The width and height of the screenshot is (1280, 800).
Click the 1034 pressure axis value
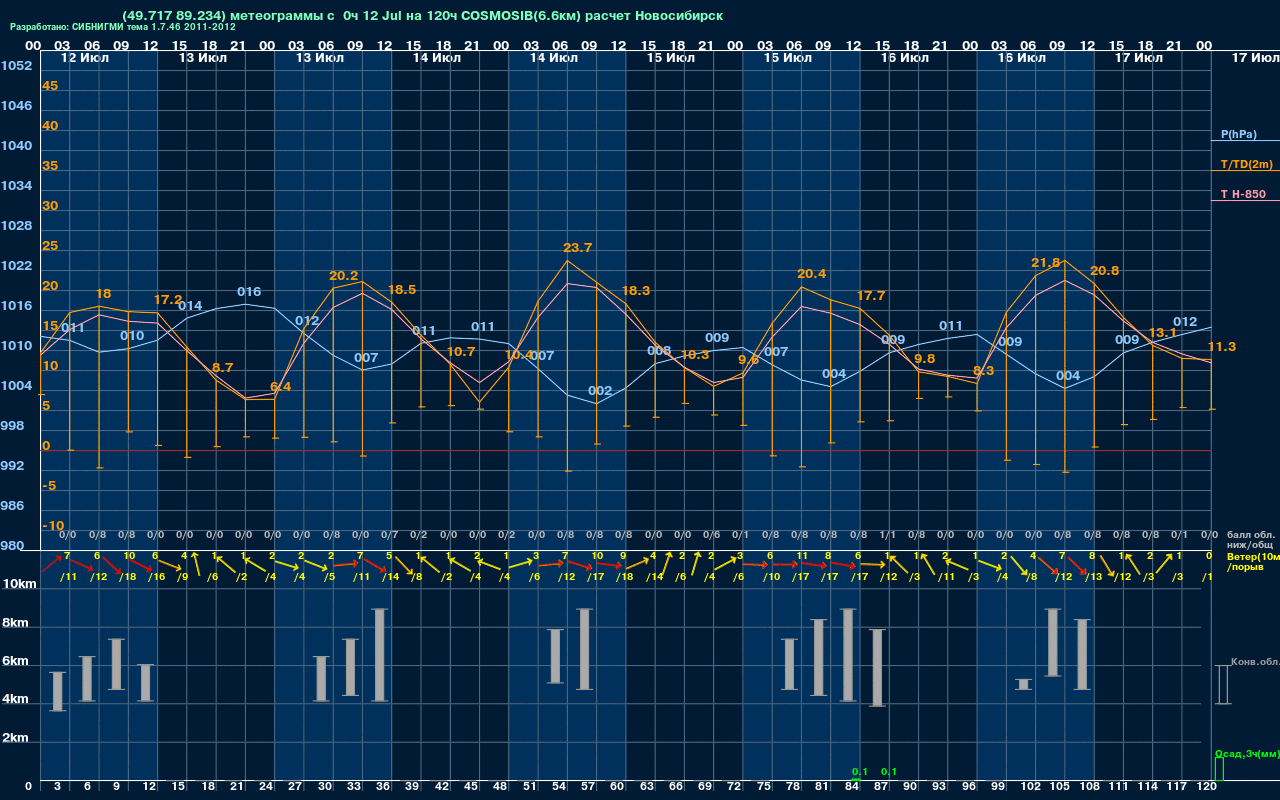coord(15,185)
